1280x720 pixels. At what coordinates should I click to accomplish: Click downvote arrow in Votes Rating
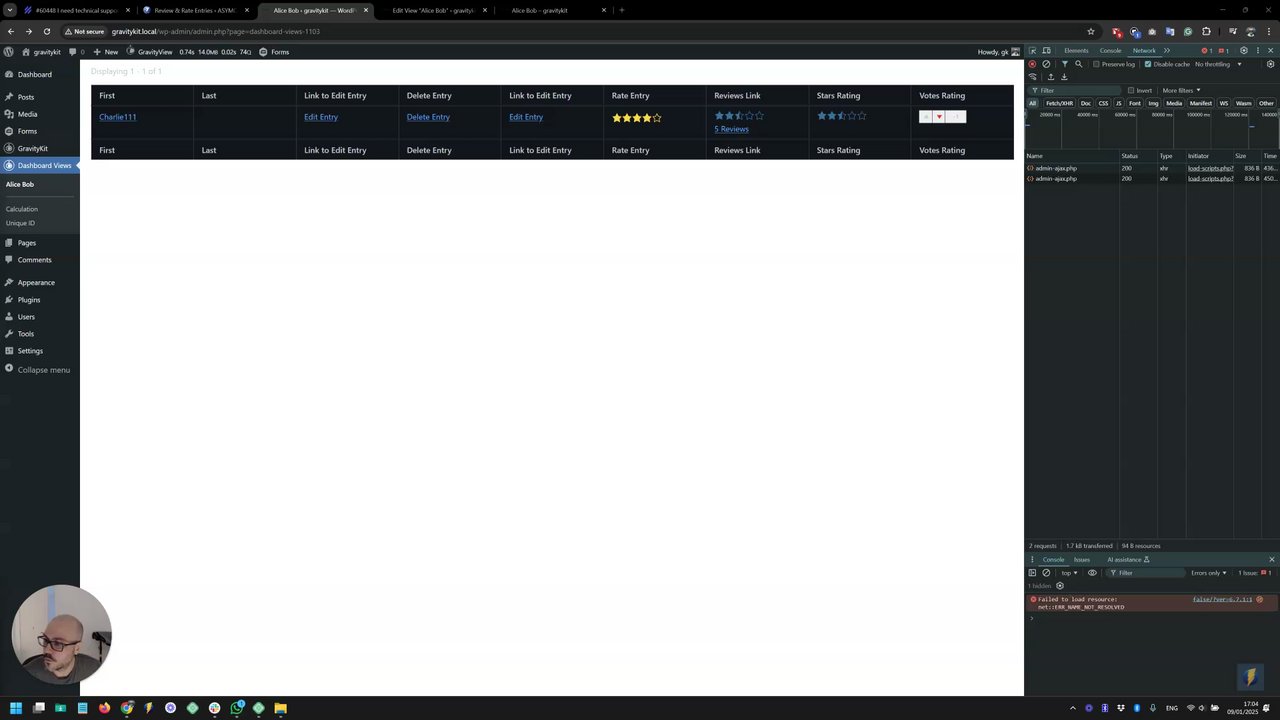click(939, 117)
